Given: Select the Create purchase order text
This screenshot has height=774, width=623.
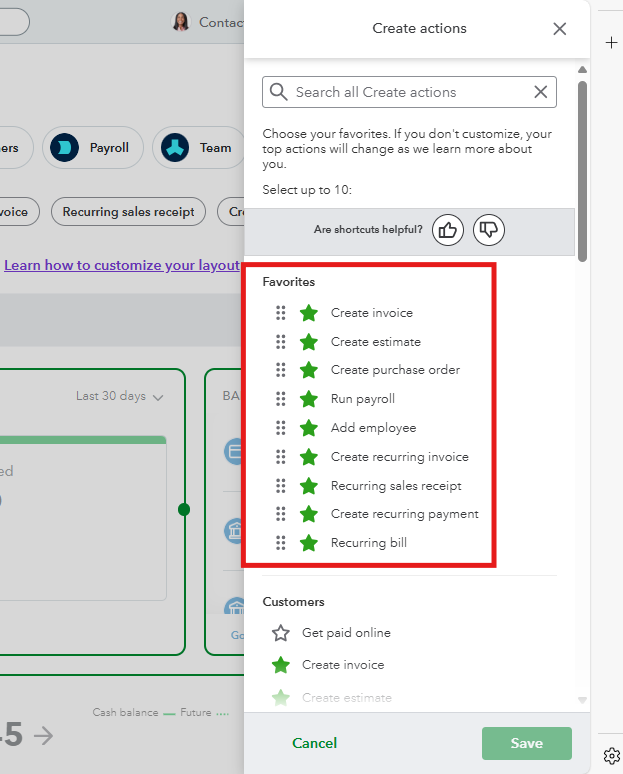Looking at the screenshot, I should click(x=395, y=370).
